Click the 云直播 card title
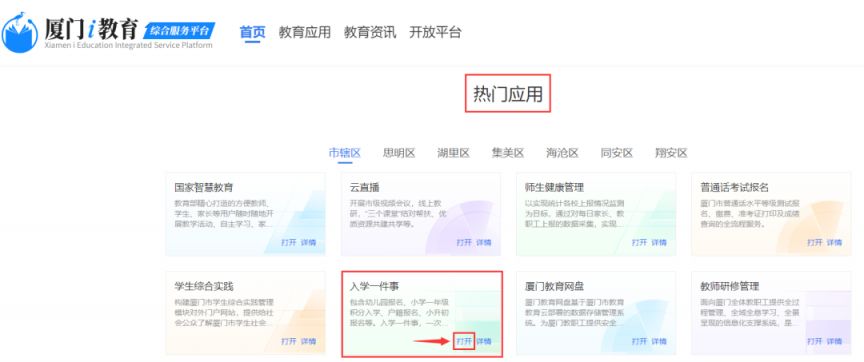Image resolution: width=864 pixels, height=362 pixels. click(x=365, y=187)
